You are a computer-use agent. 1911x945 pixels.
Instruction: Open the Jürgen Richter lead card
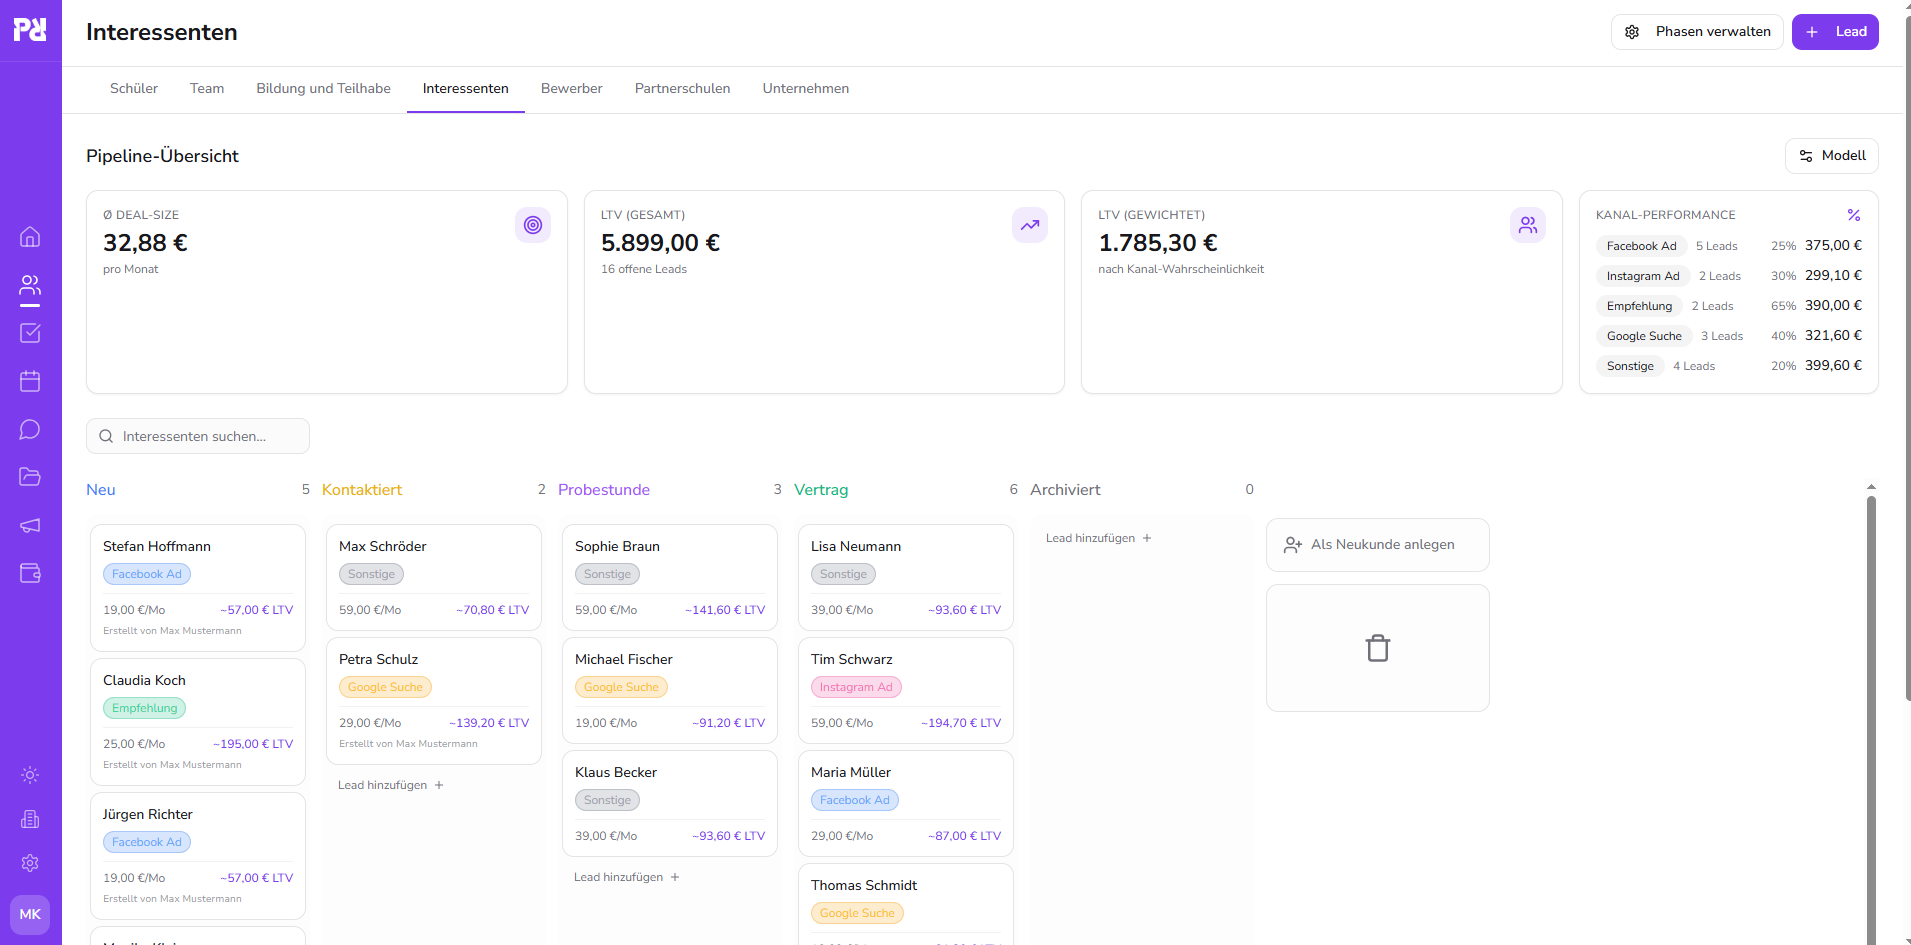click(198, 856)
